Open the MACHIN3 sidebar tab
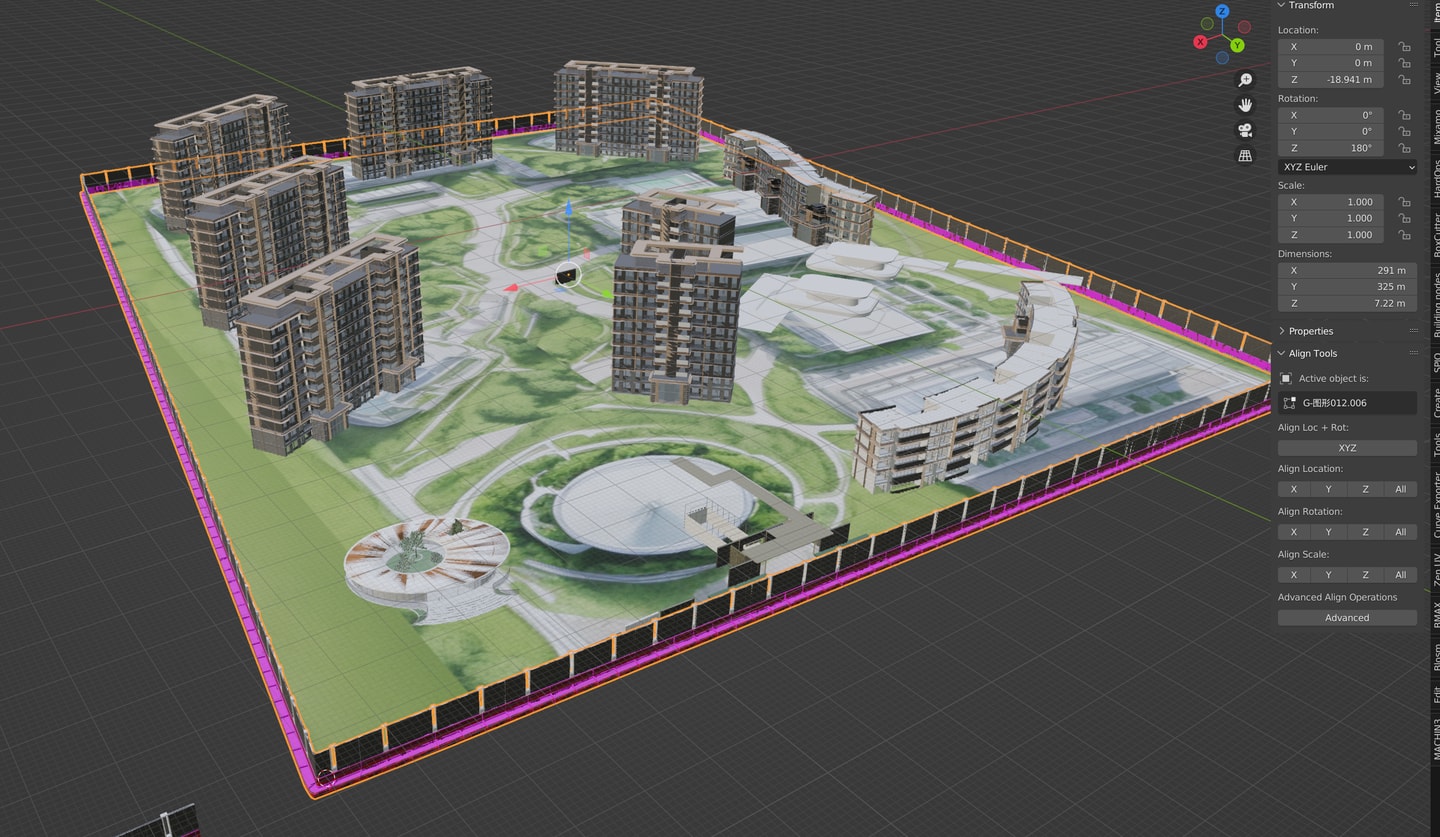This screenshot has width=1440, height=837. (1436, 738)
